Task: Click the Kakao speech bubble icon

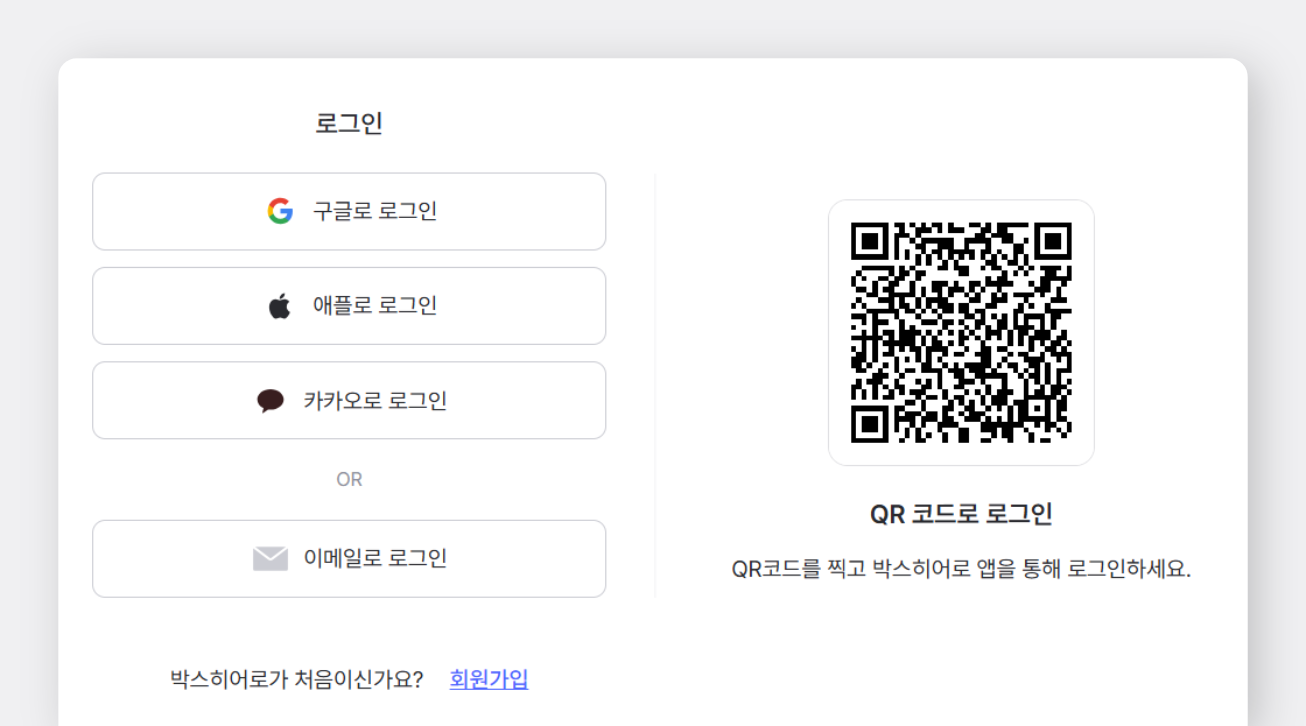Action: [x=270, y=401]
